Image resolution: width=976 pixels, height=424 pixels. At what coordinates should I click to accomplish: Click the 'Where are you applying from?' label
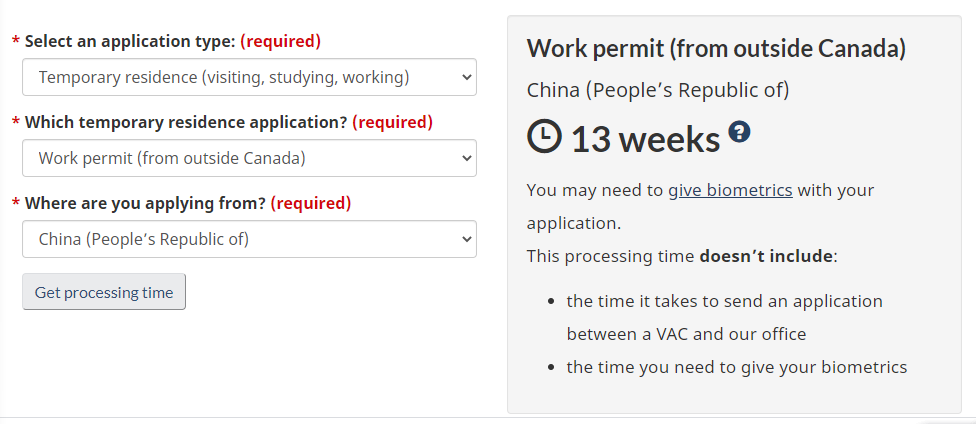tap(145, 203)
